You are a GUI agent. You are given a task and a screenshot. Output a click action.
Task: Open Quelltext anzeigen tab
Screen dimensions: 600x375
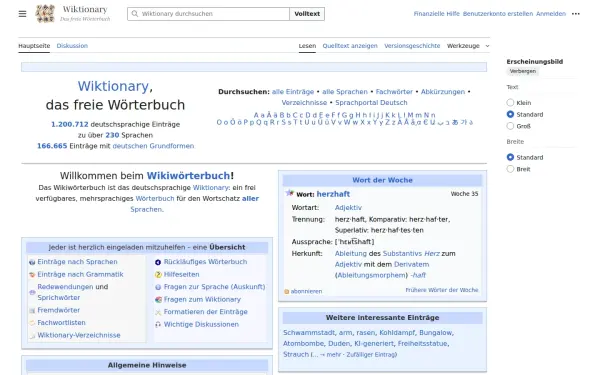click(x=350, y=46)
